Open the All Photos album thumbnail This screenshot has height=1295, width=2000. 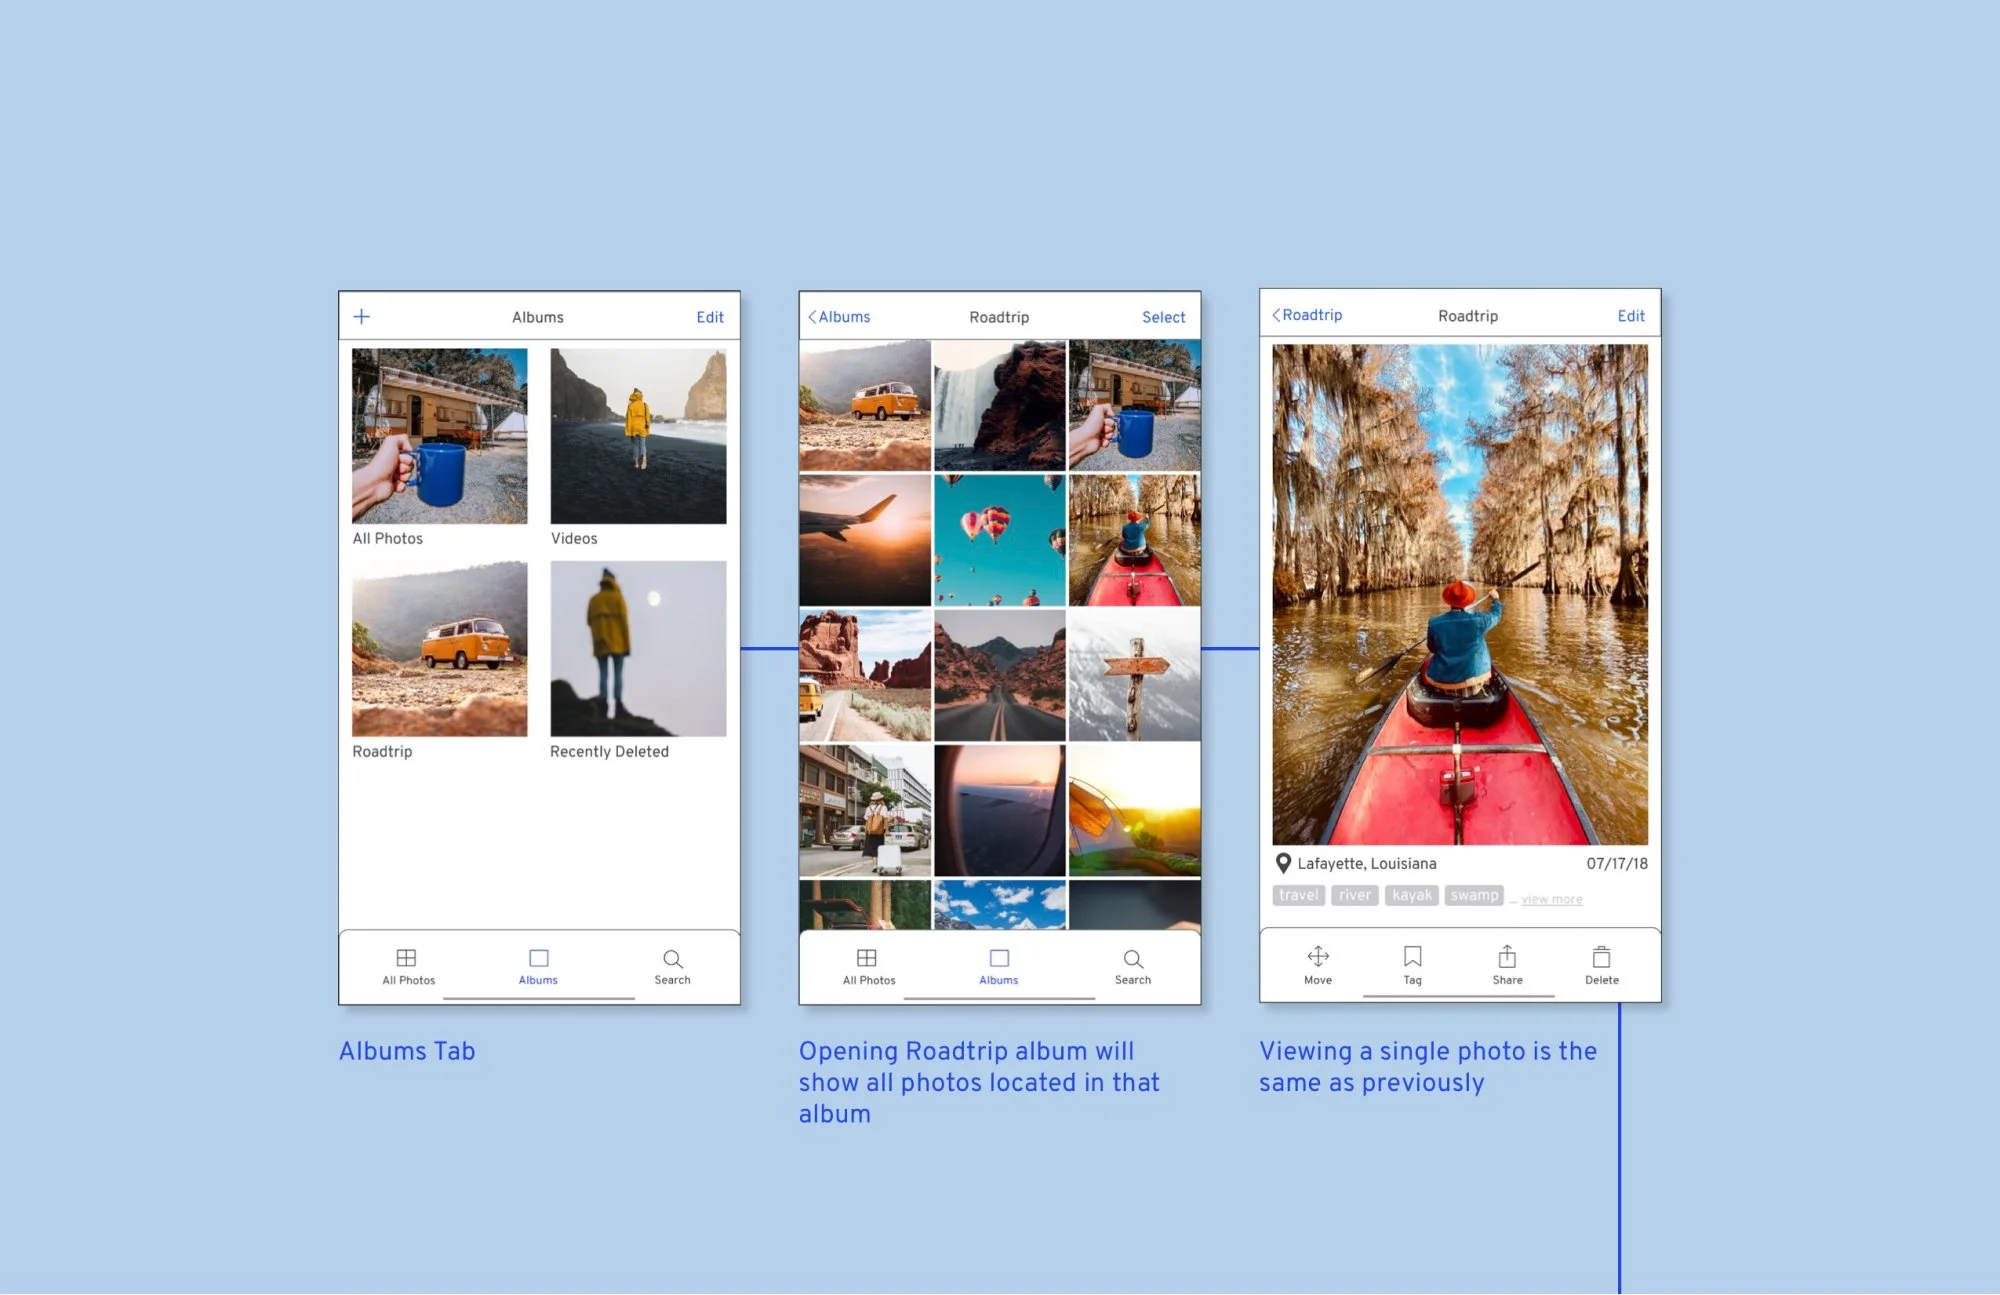[x=439, y=436]
